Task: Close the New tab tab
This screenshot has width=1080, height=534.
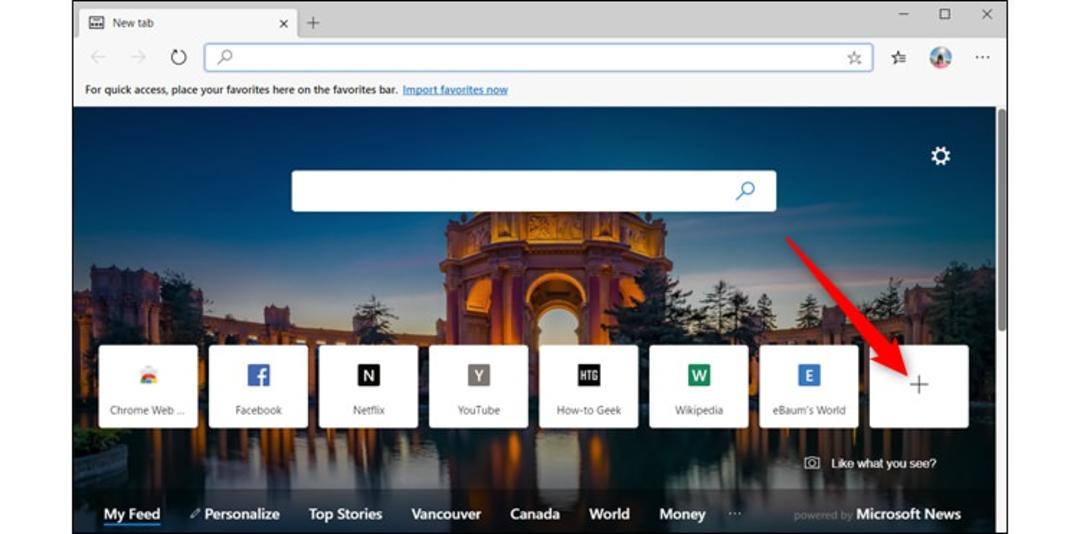Action: pyautogui.click(x=283, y=23)
